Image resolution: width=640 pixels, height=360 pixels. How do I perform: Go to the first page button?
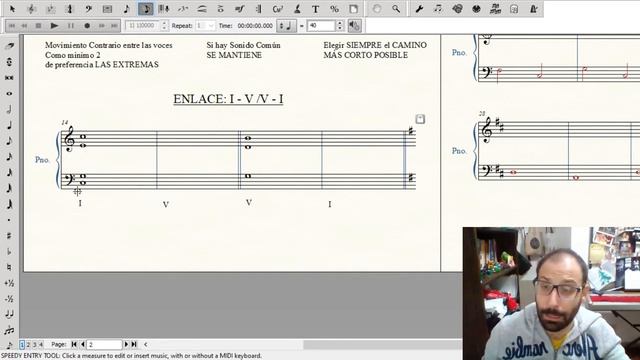(x=74, y=344)
